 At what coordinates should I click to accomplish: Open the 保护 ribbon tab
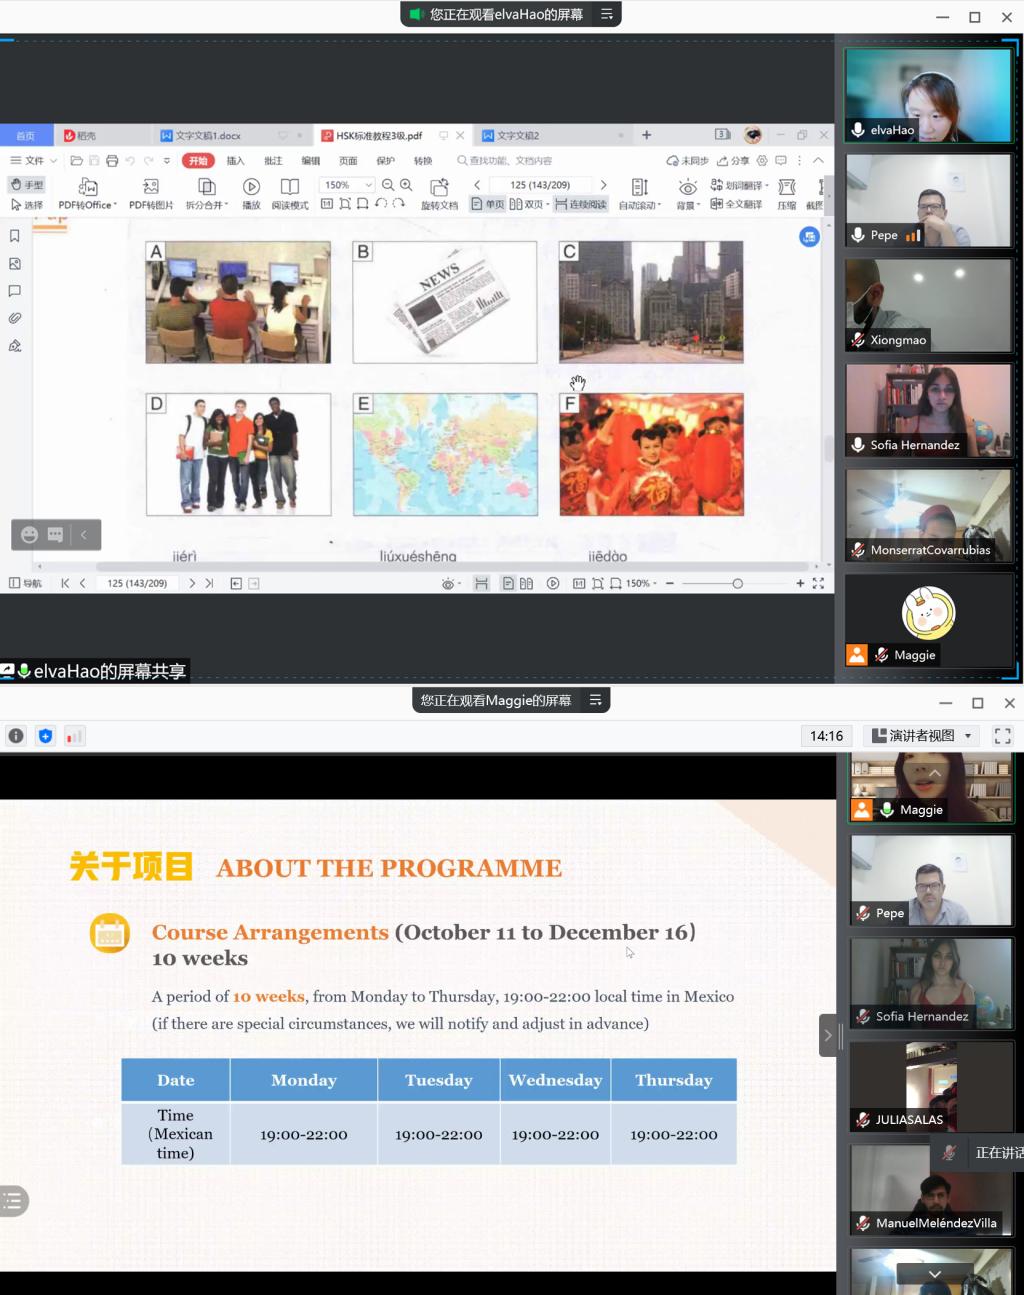pyautogui.click(x=385, y=160)
